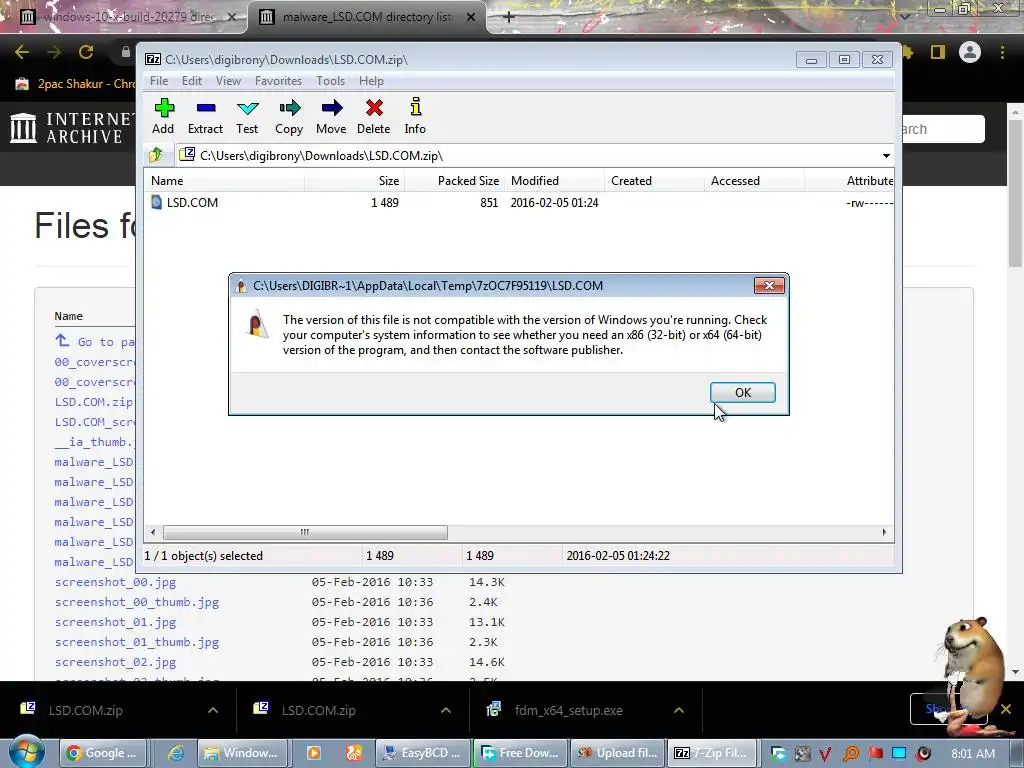Viewport: 1024px width, 768px height.
Task: Click the Internet Explorer taskbar icon
Action: tap(175, 753)
